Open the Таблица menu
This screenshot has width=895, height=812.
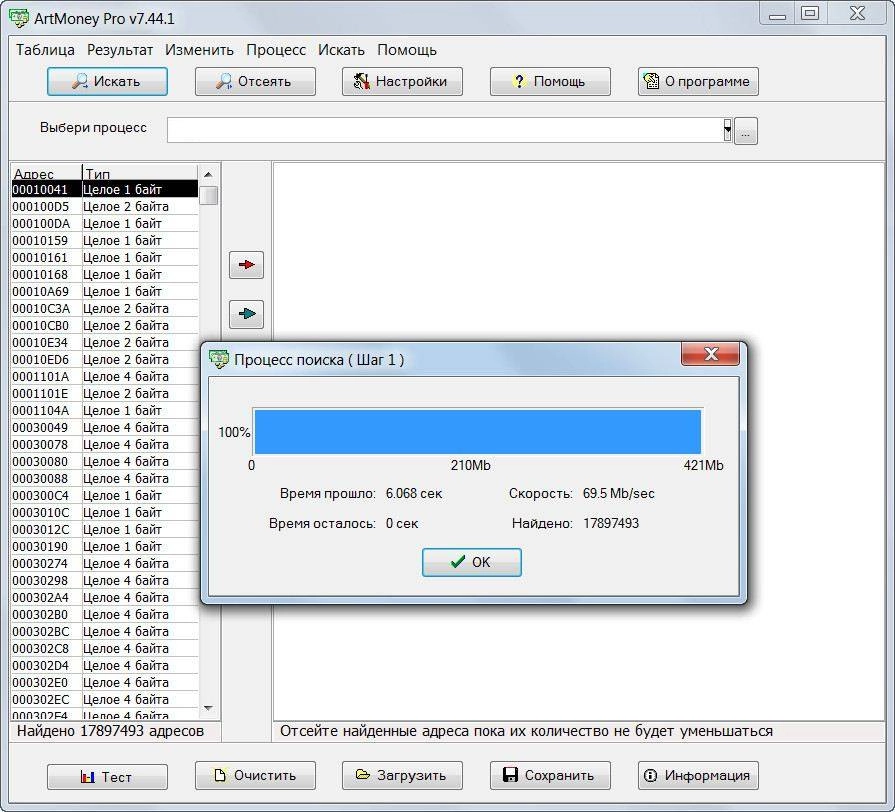coord(45,50)
